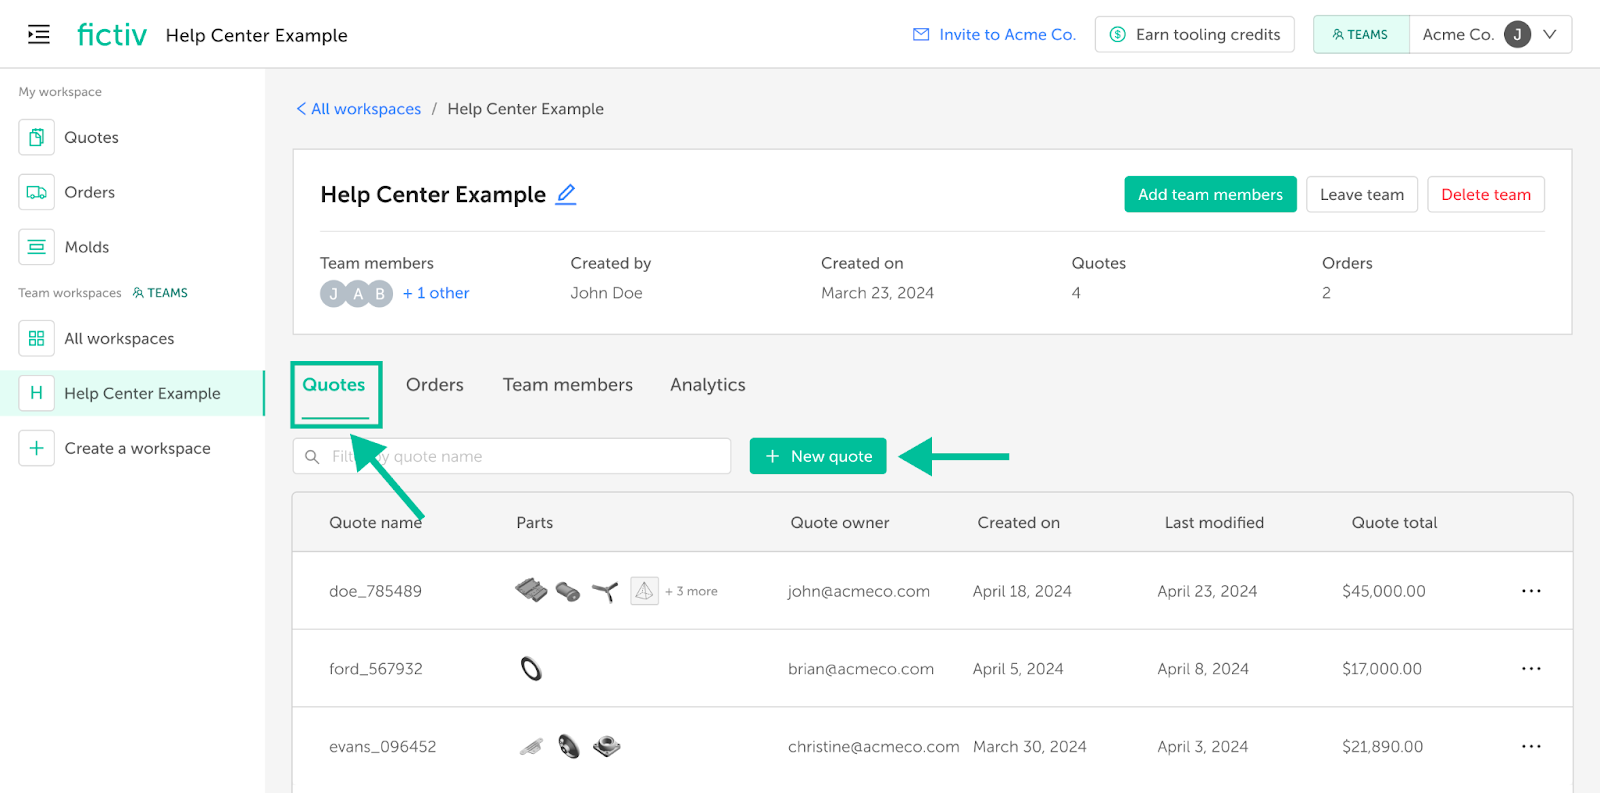Image resolution: width=1600 pixels, height=793 pixels.
Task: Open the evans_096452 quote
Action: point(383,747)
